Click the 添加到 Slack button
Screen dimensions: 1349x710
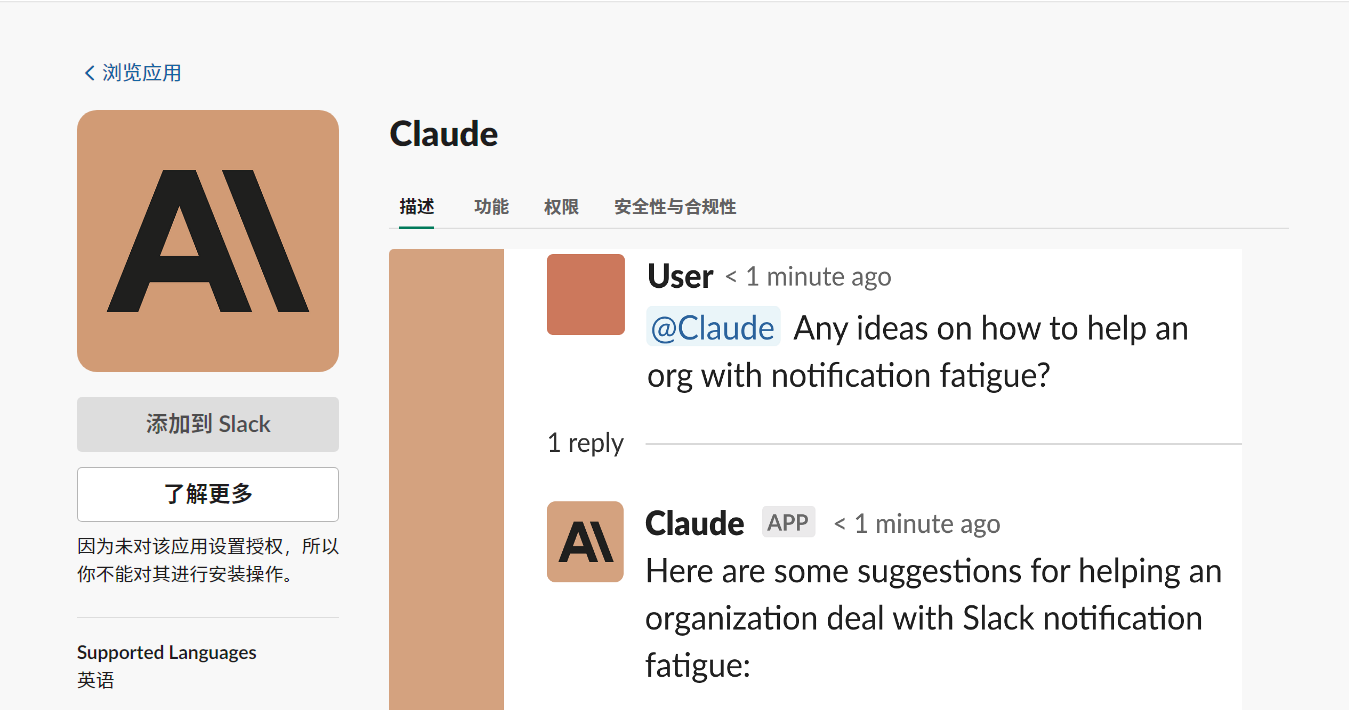click(x=208, y=424)
